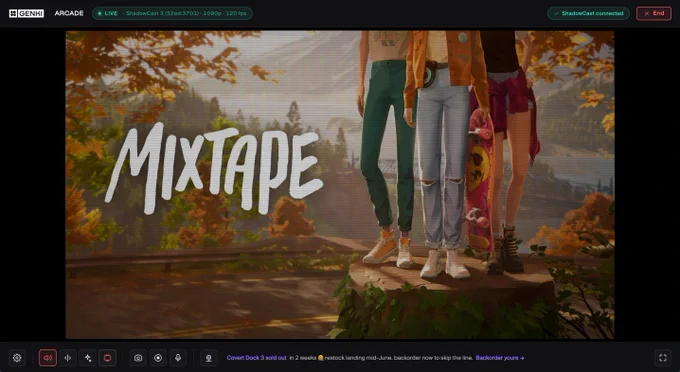The image size is (680, 372).
Task: Click the Mixtape game video feed
Action: pyautogui.click(x=340, y=184)
